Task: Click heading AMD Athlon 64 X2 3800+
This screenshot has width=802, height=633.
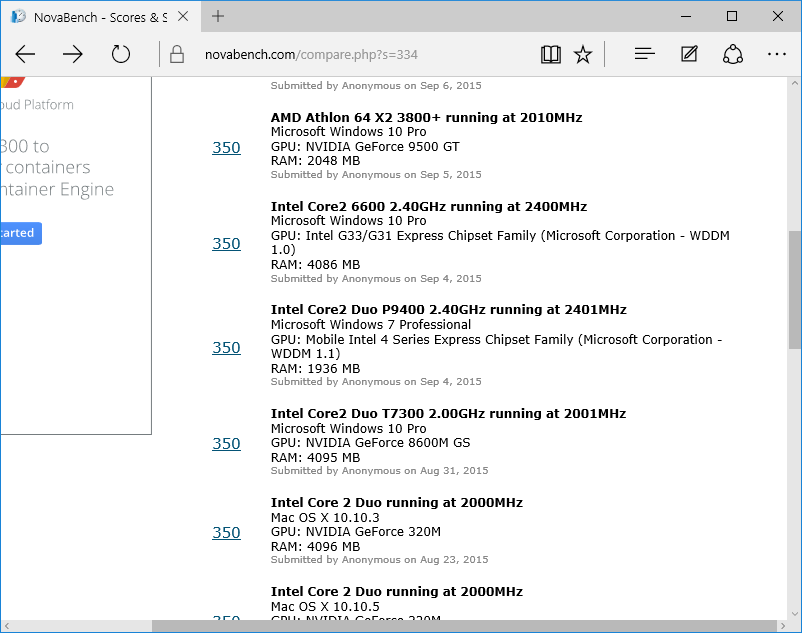Action: (x=426, y=118)
